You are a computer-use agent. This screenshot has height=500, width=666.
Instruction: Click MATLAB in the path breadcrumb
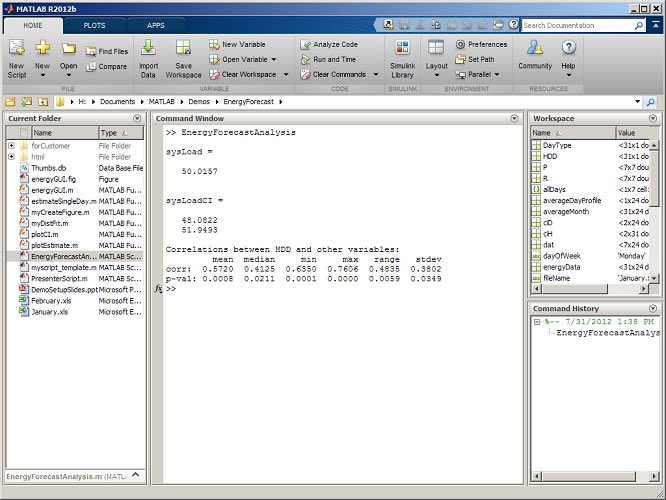[161, 102]
